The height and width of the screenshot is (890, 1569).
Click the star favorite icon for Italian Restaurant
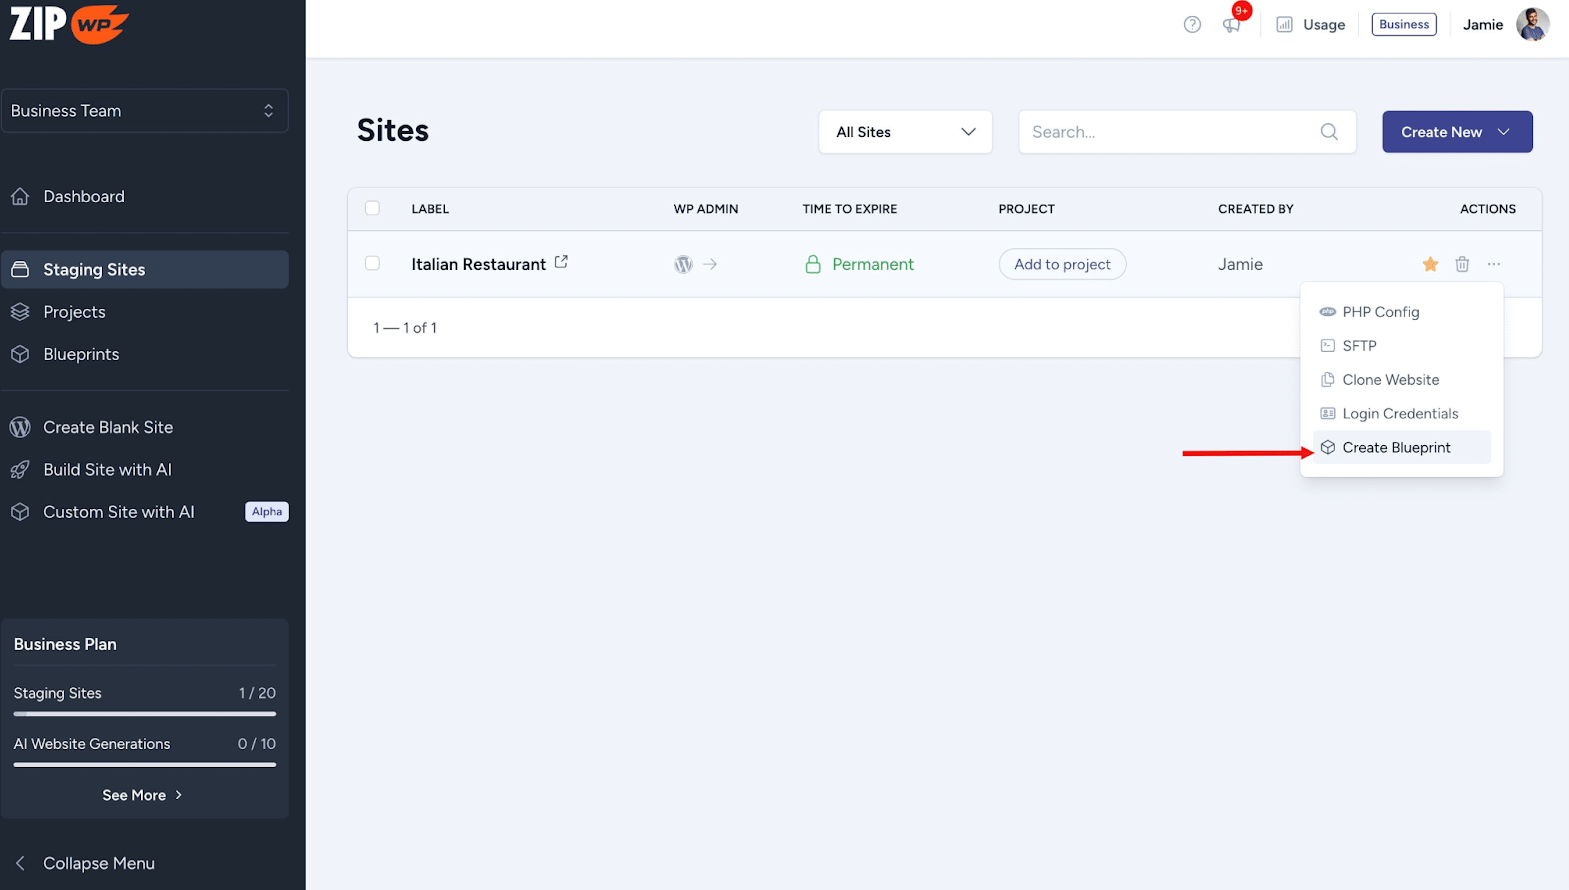(x=1430, y=264)
